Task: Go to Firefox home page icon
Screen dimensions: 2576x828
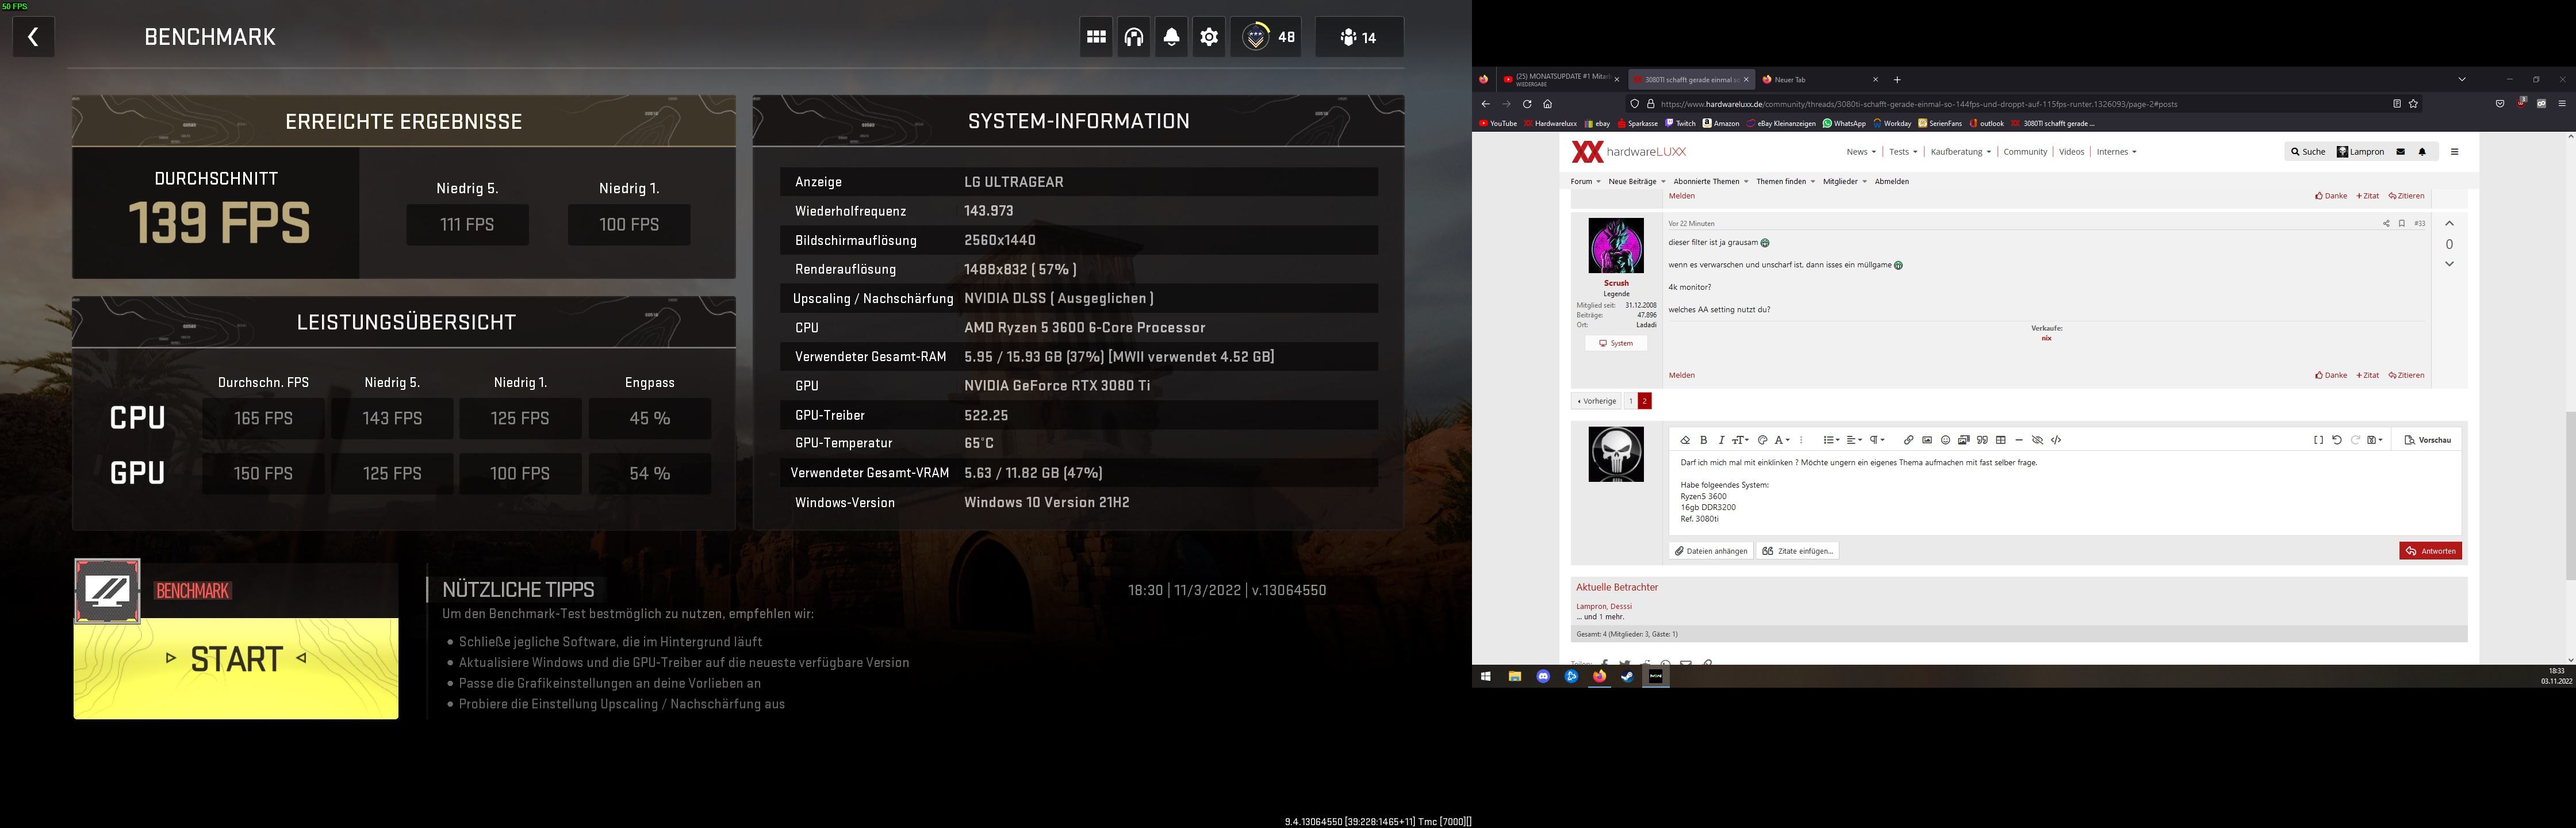Action: (x=1547, y=104)
